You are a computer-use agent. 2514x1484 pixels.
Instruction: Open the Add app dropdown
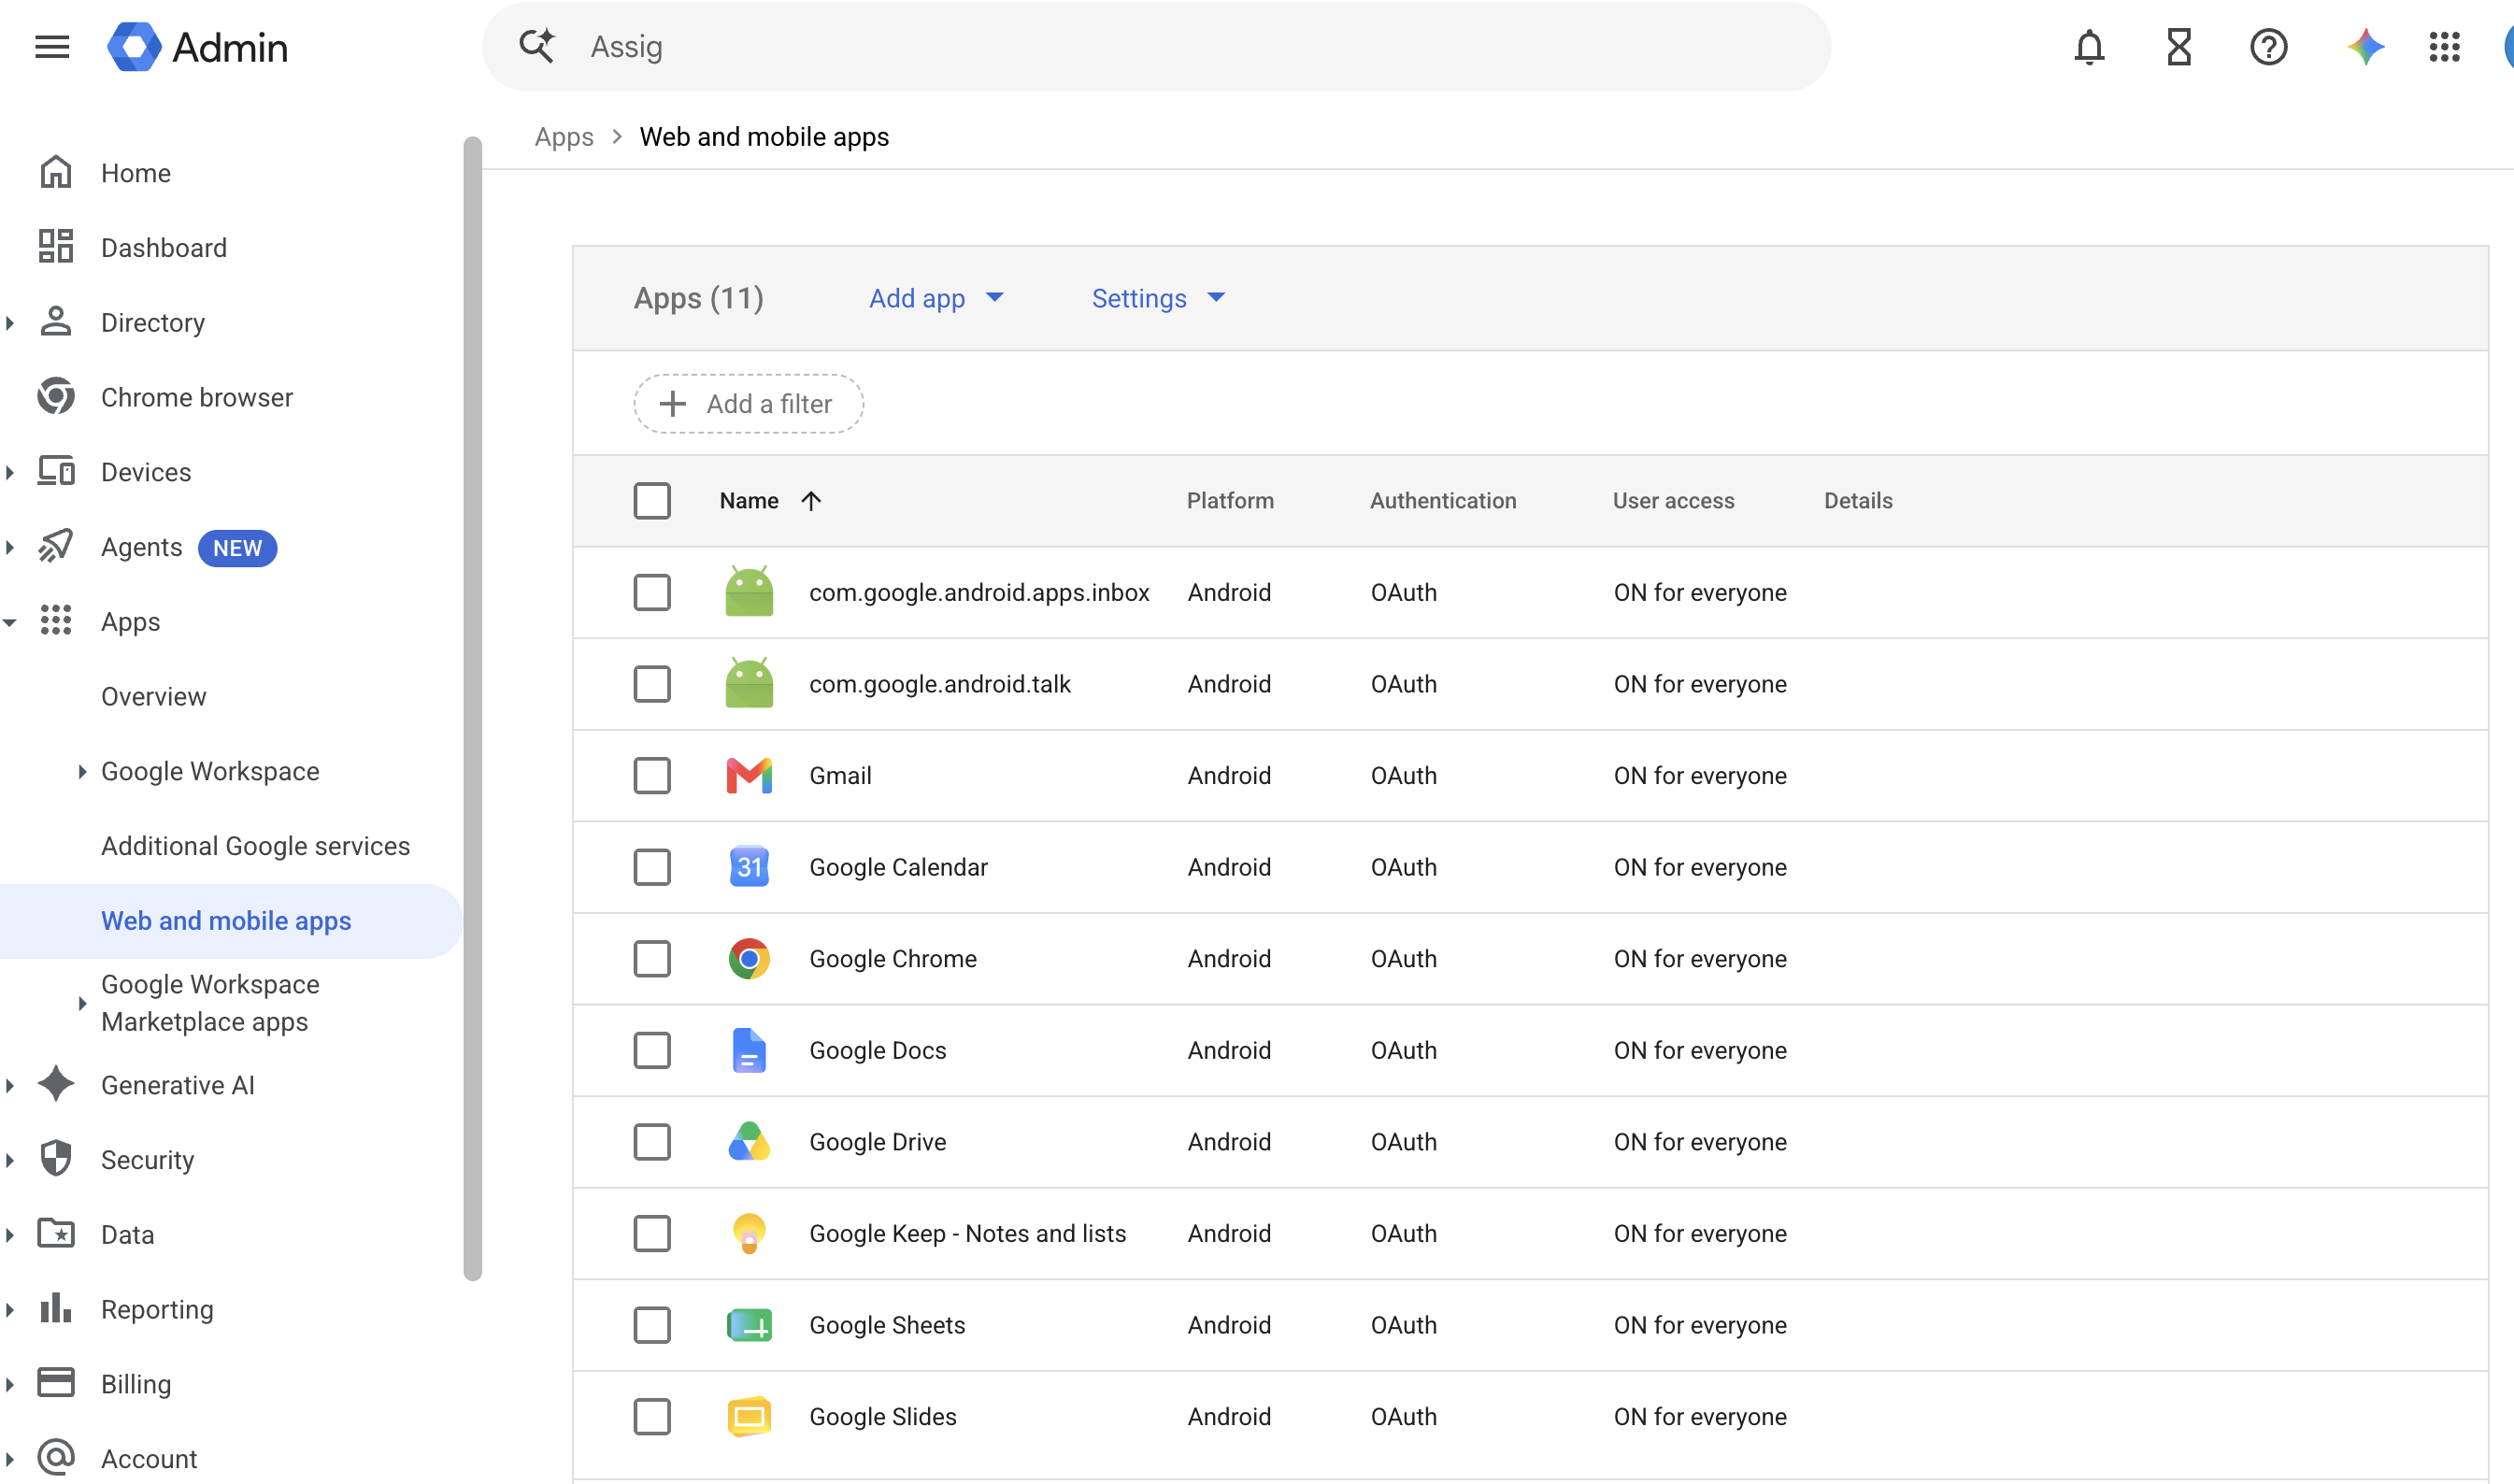point(936,298)
